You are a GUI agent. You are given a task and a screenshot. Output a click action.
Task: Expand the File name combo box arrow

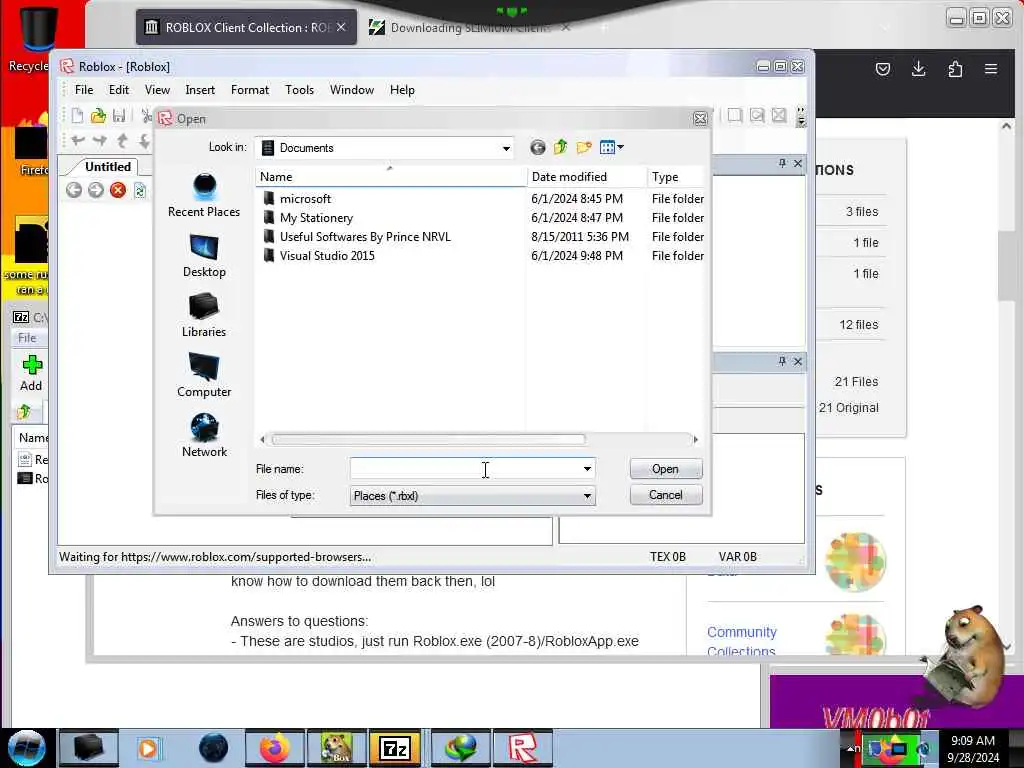(x=587, y=469)
